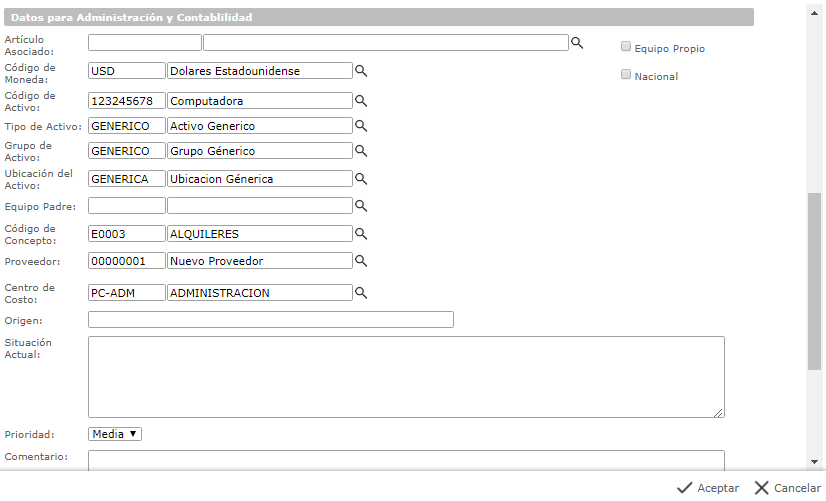Click the Código de Activo field with 123245678
Screen dimensions: 826x501
coord(126,101)
